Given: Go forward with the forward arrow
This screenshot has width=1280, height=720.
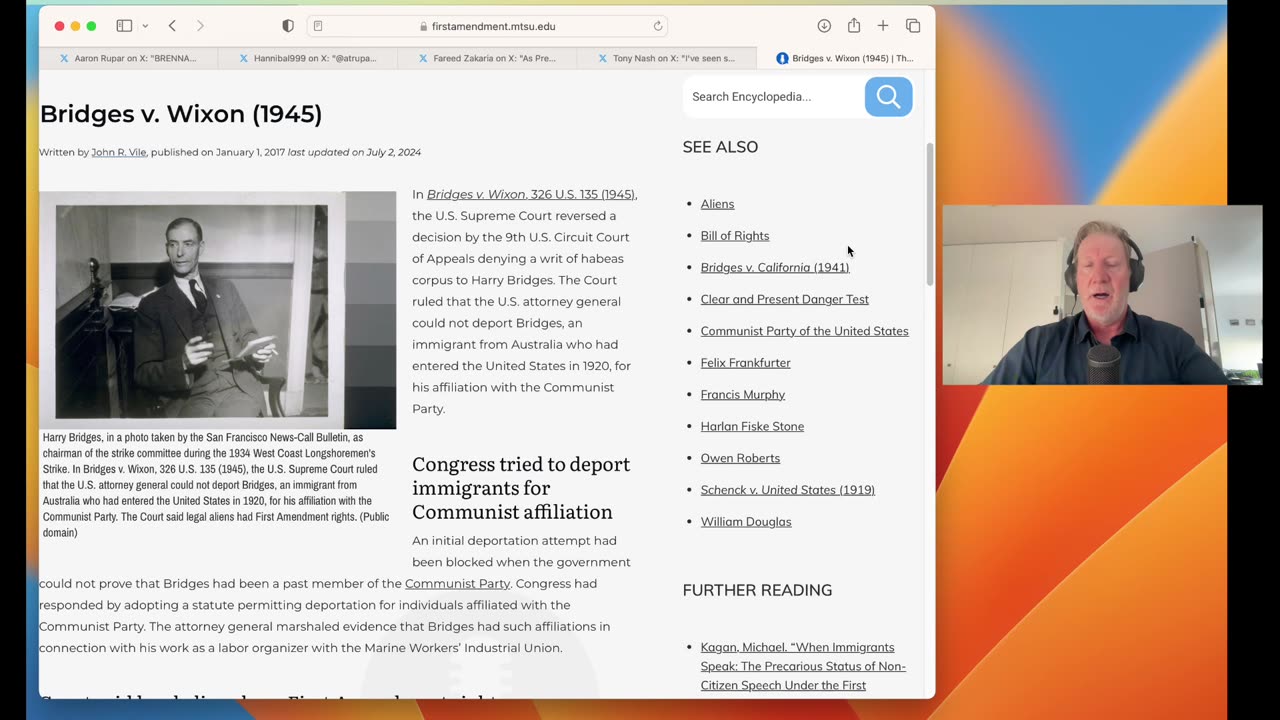Looking at the screenshot, I should [200, 26].
